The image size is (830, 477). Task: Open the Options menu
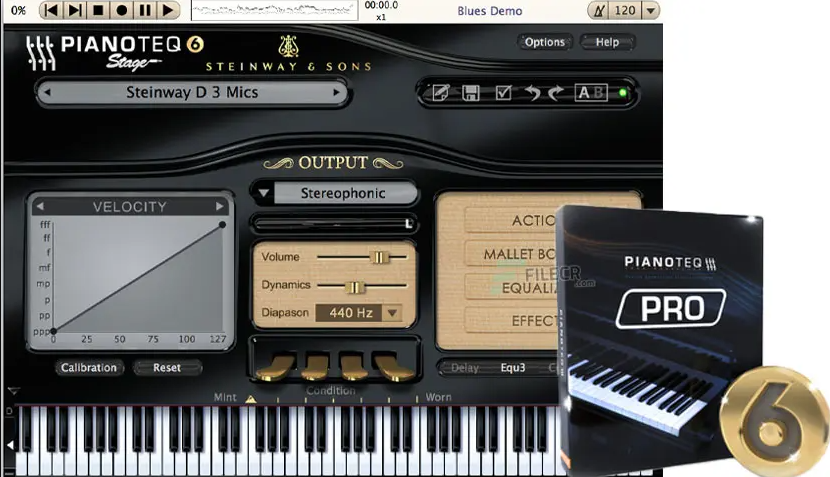point(545,42)
